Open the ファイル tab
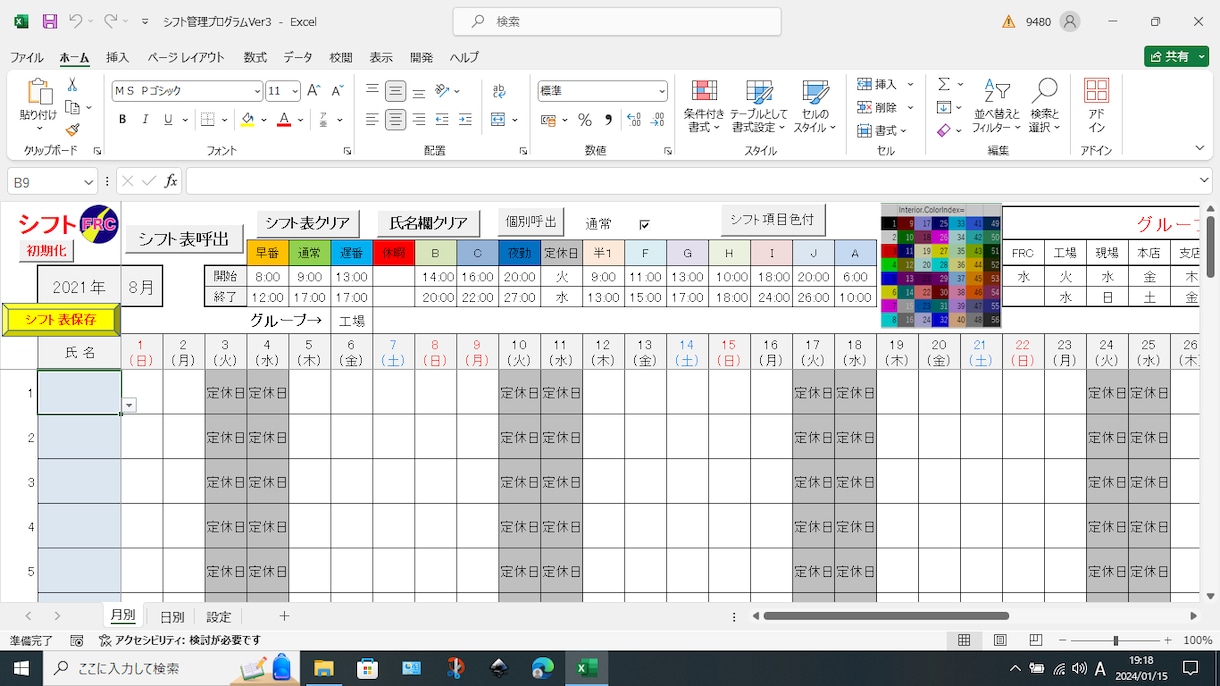Image resolution: width=1220 pixels, height=686 pixels. click(27, 58)
